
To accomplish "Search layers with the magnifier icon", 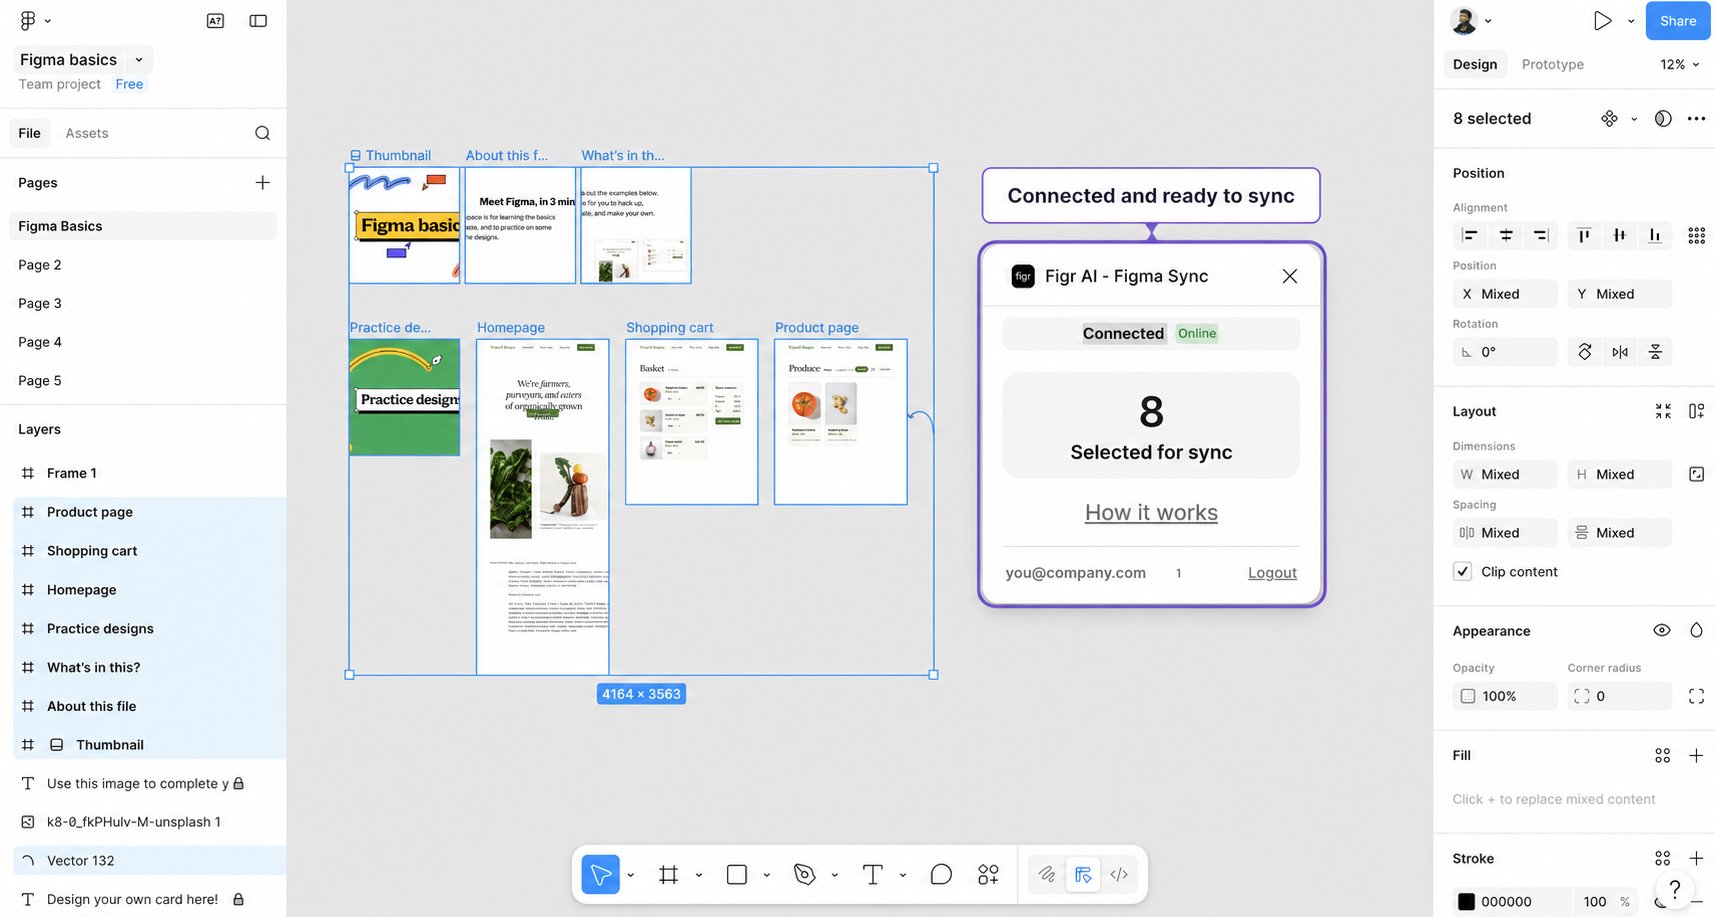I will 262,133.
